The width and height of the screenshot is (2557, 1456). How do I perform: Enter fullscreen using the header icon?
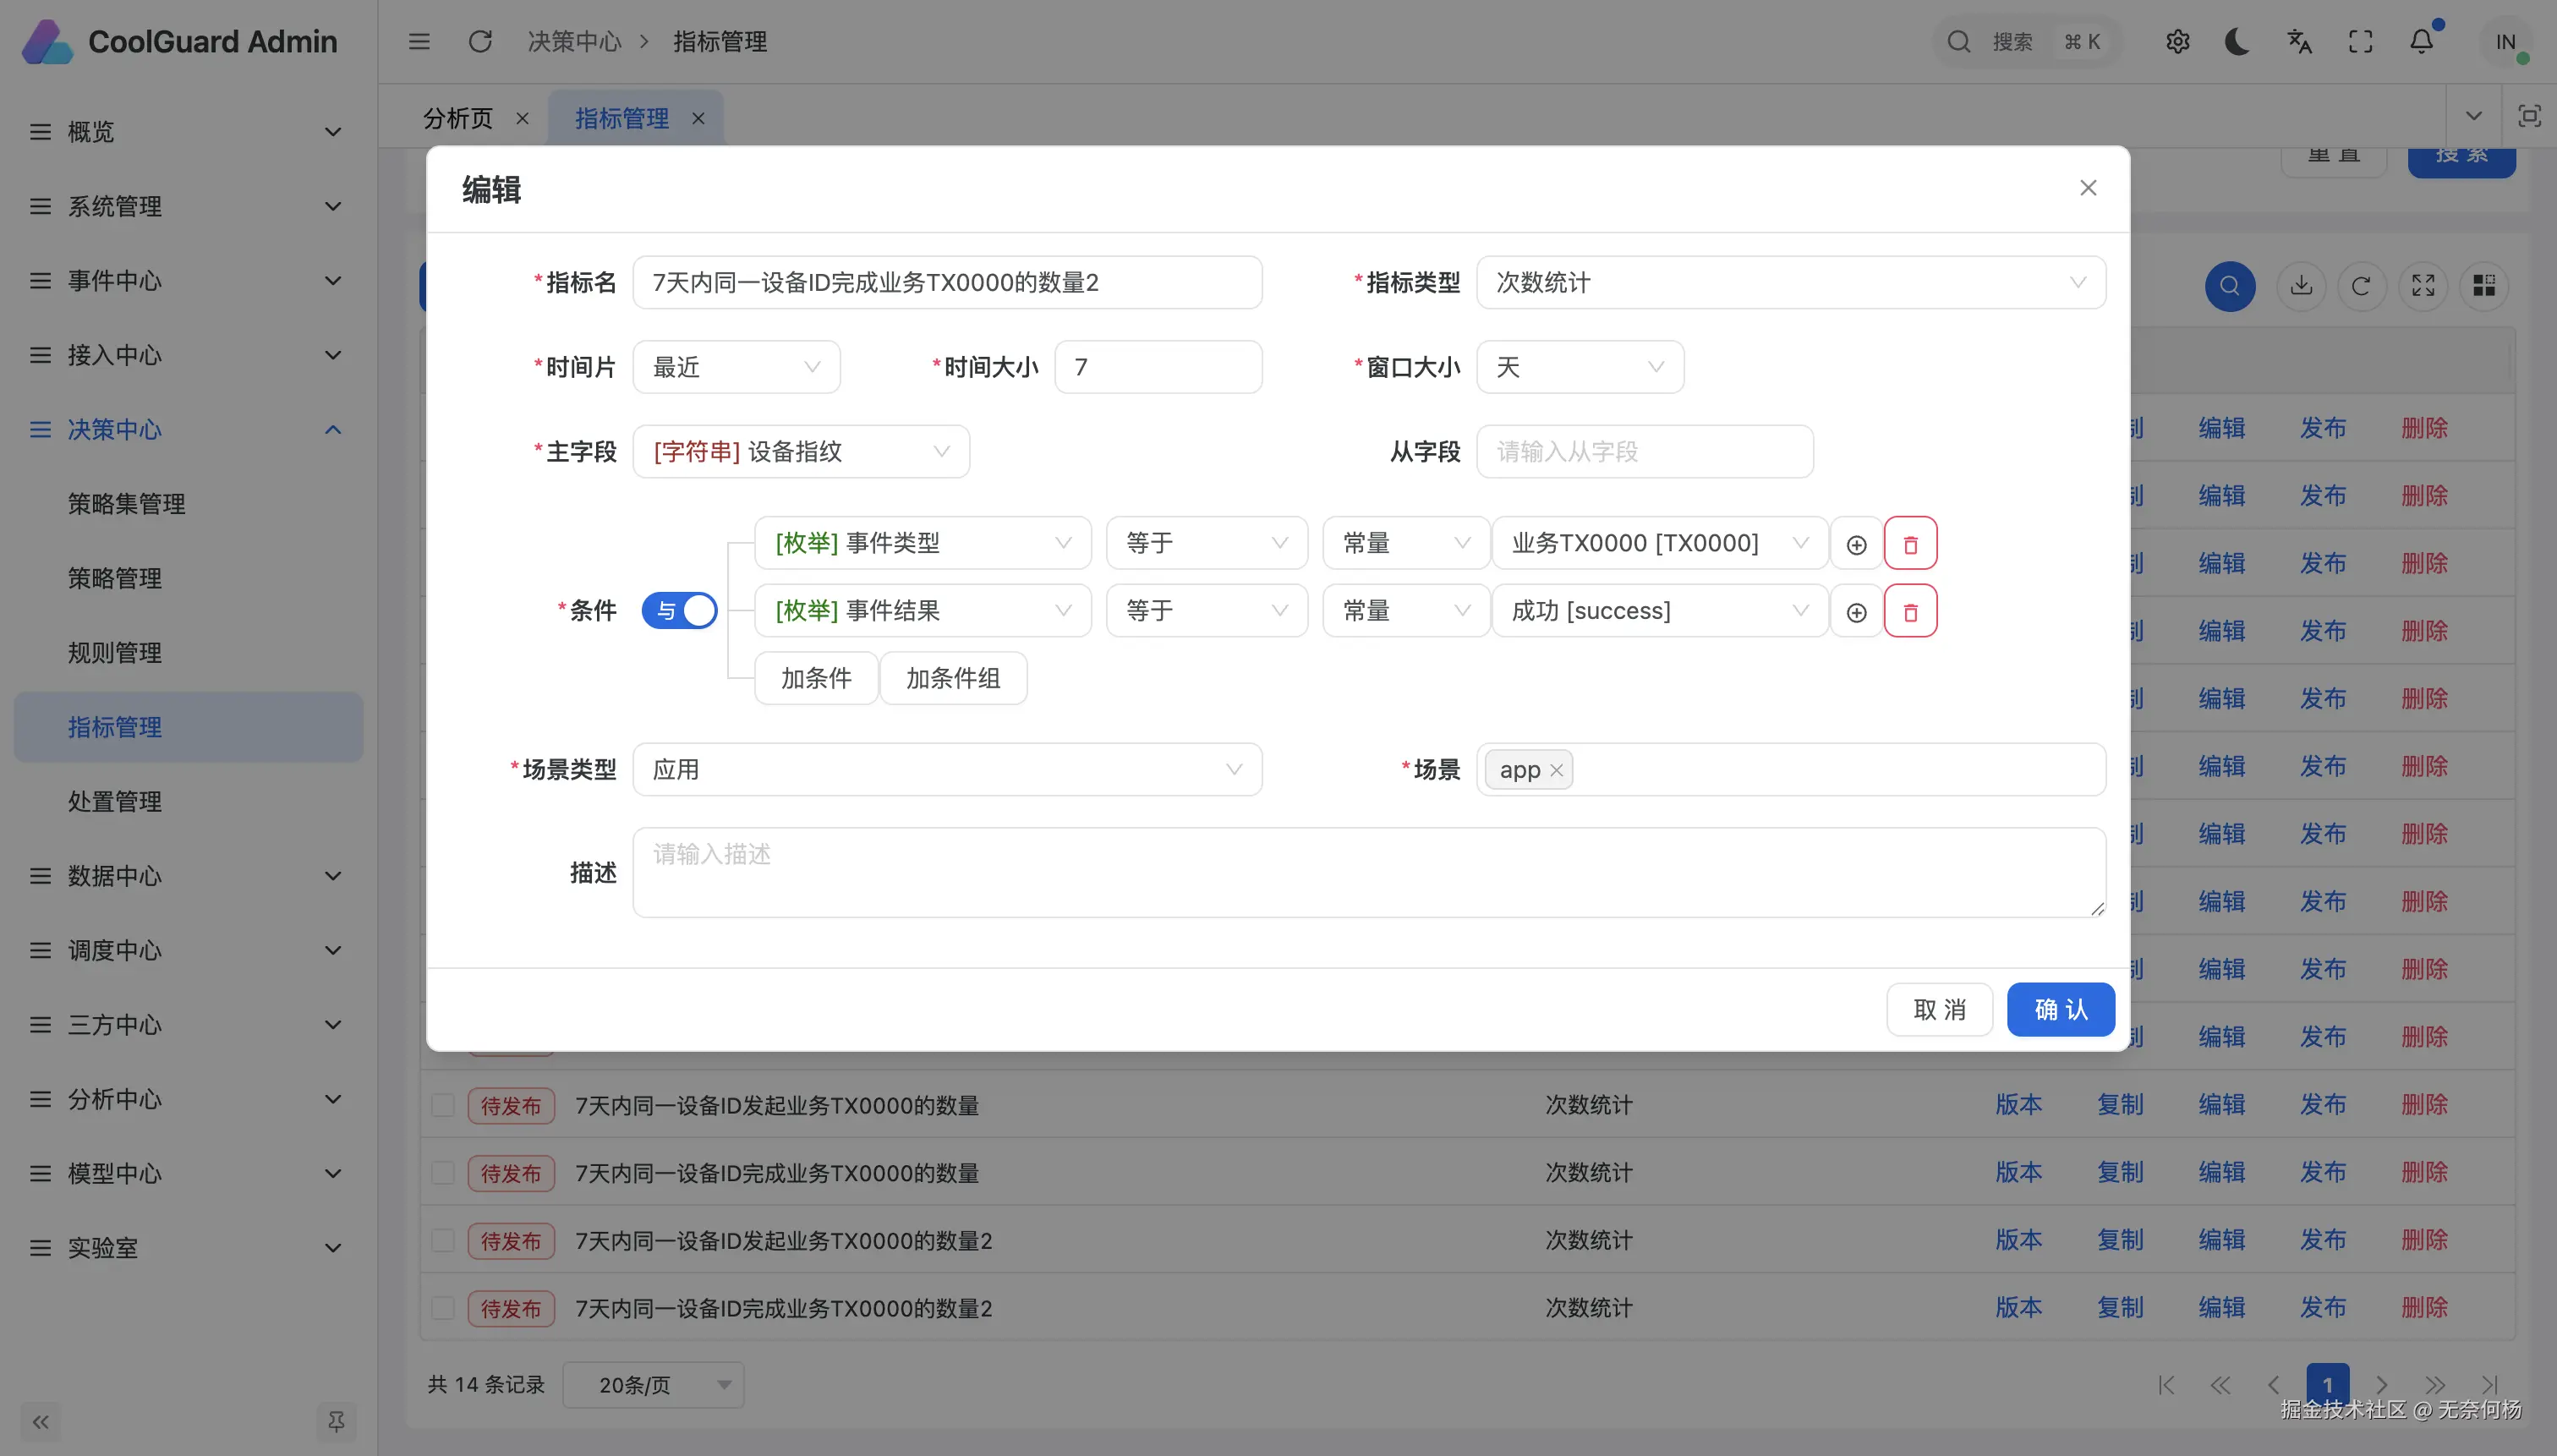click(x=2360, y=42)
